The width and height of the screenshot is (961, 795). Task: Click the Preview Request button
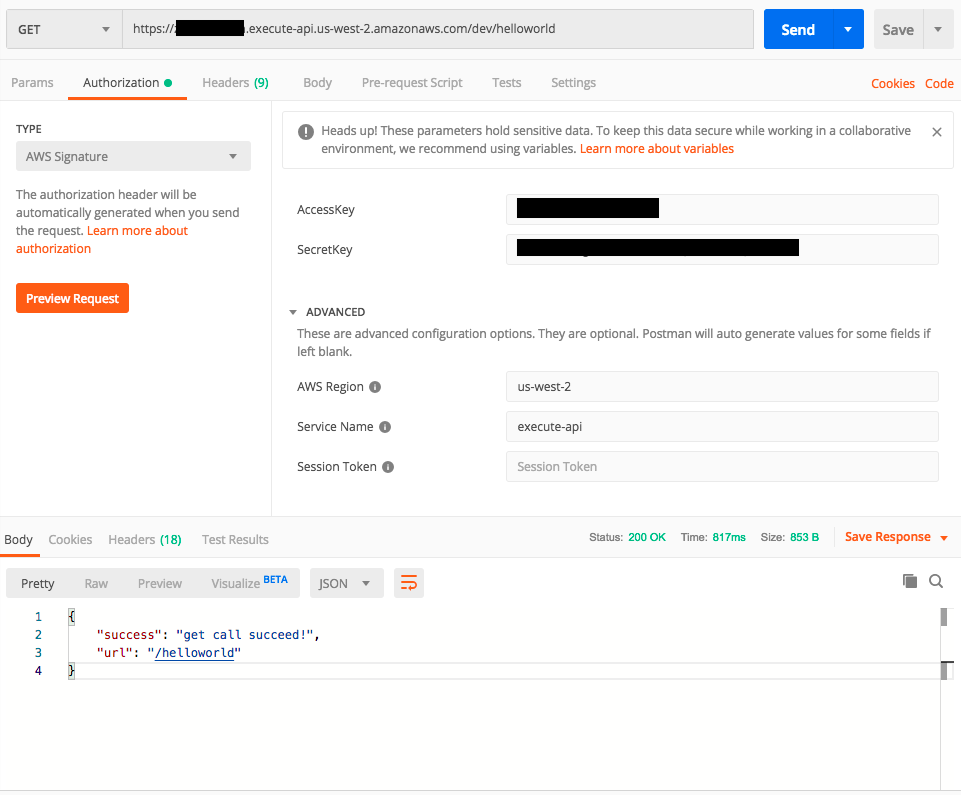tap(72, 298)
